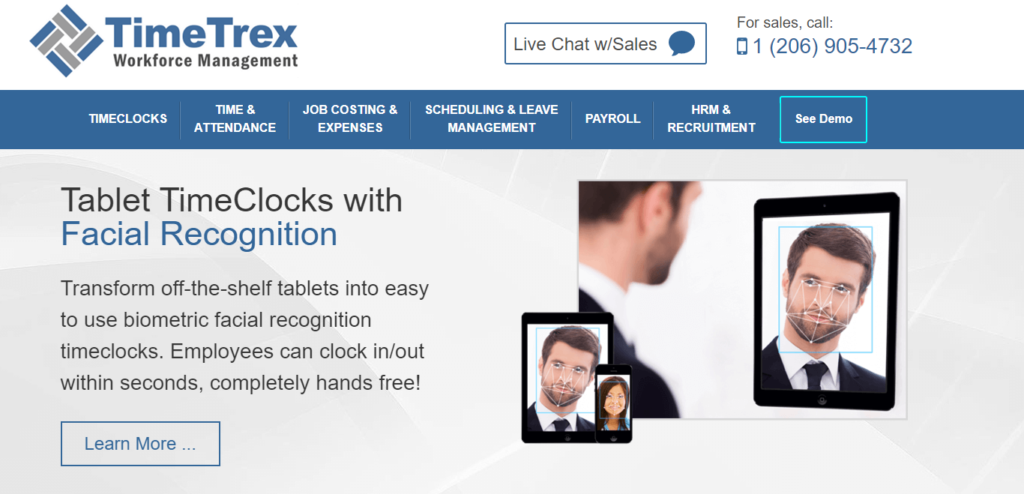Open the PAYROLL navigation item
Viewport: 1024px width, 494px height.
613,119
